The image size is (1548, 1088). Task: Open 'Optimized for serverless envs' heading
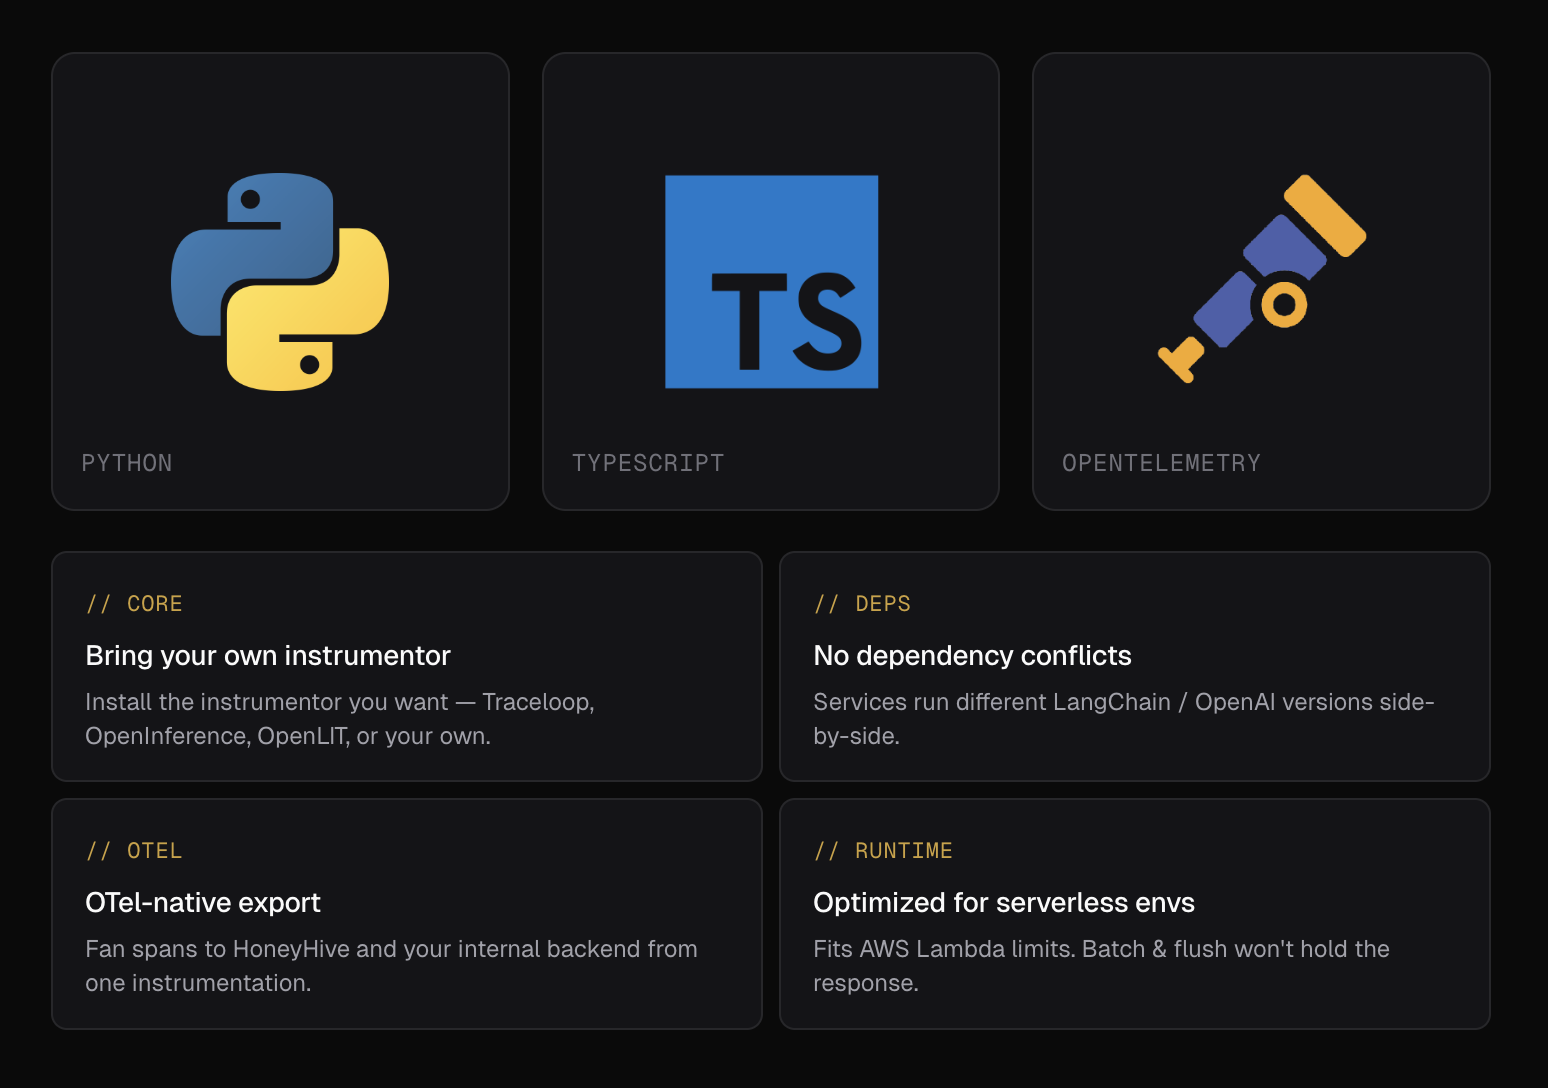click(1004, 903)
